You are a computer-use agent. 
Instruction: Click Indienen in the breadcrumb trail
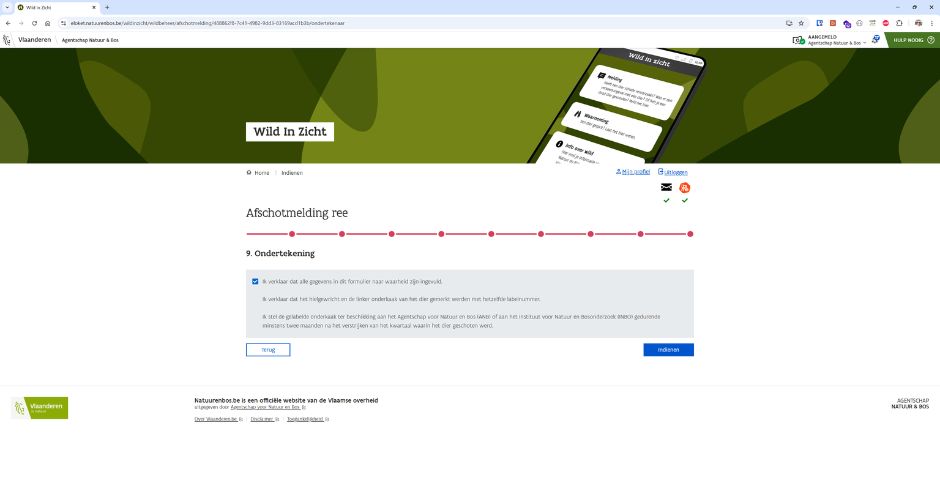click(292, 172)
